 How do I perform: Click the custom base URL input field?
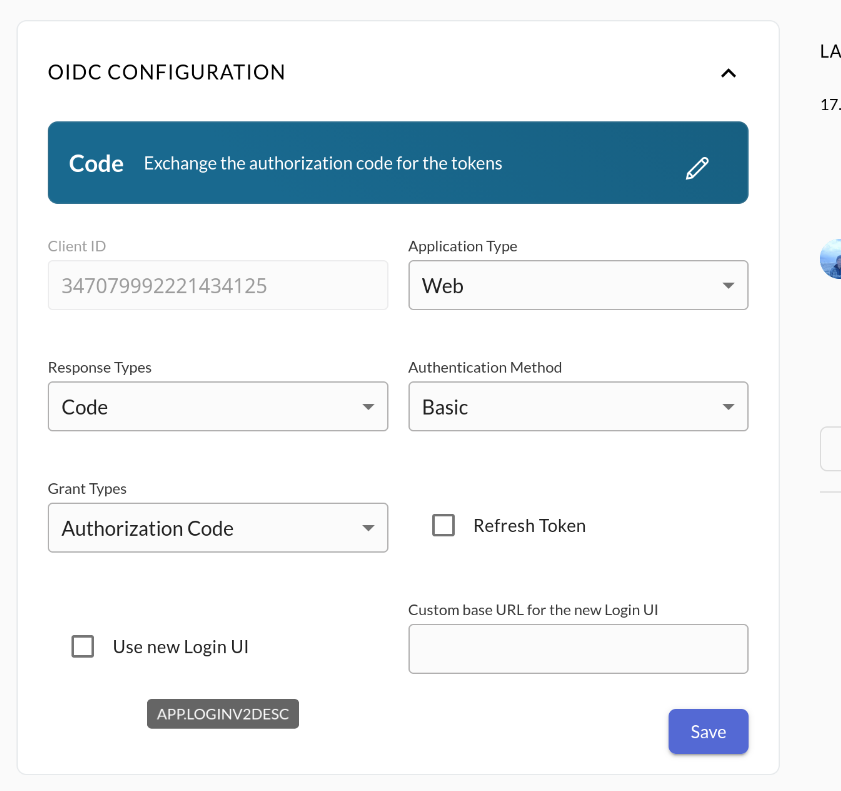578,649
